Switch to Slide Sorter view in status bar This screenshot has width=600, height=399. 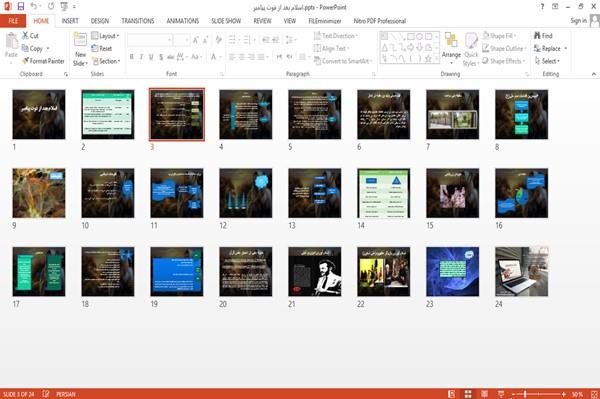468,394
